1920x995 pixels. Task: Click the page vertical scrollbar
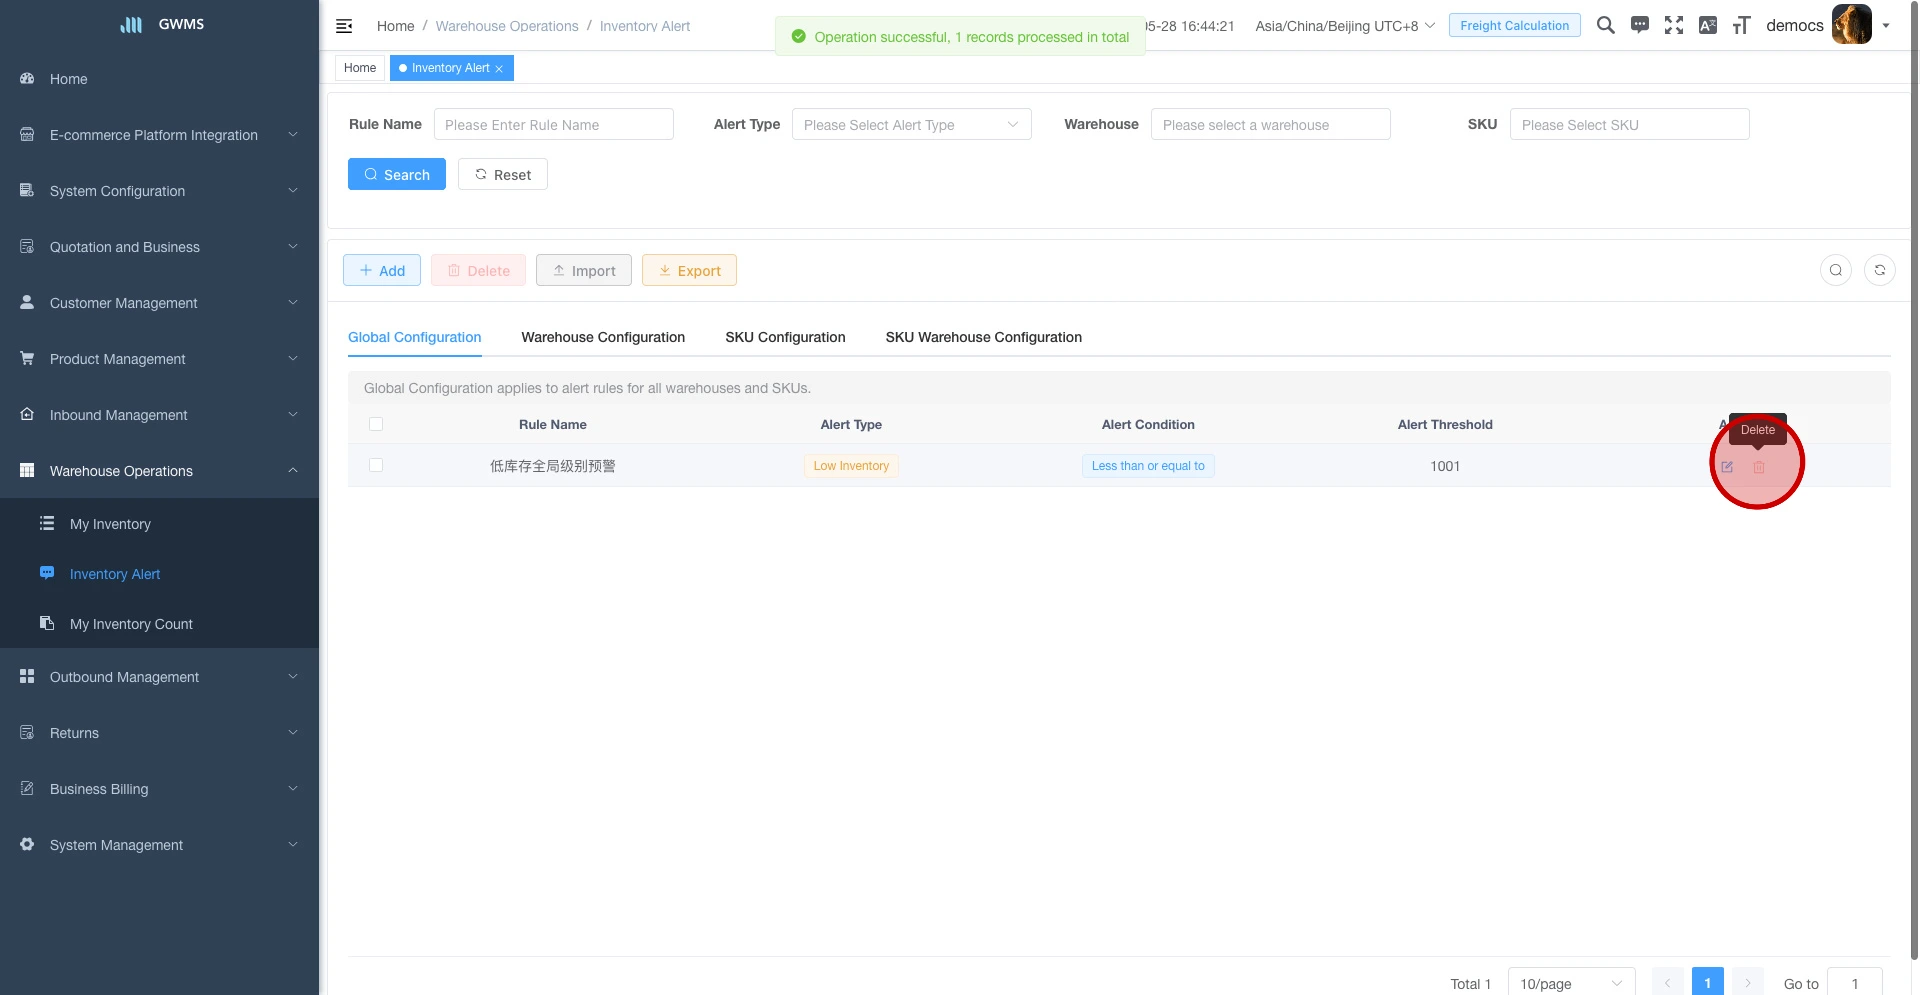[1914, 480]
